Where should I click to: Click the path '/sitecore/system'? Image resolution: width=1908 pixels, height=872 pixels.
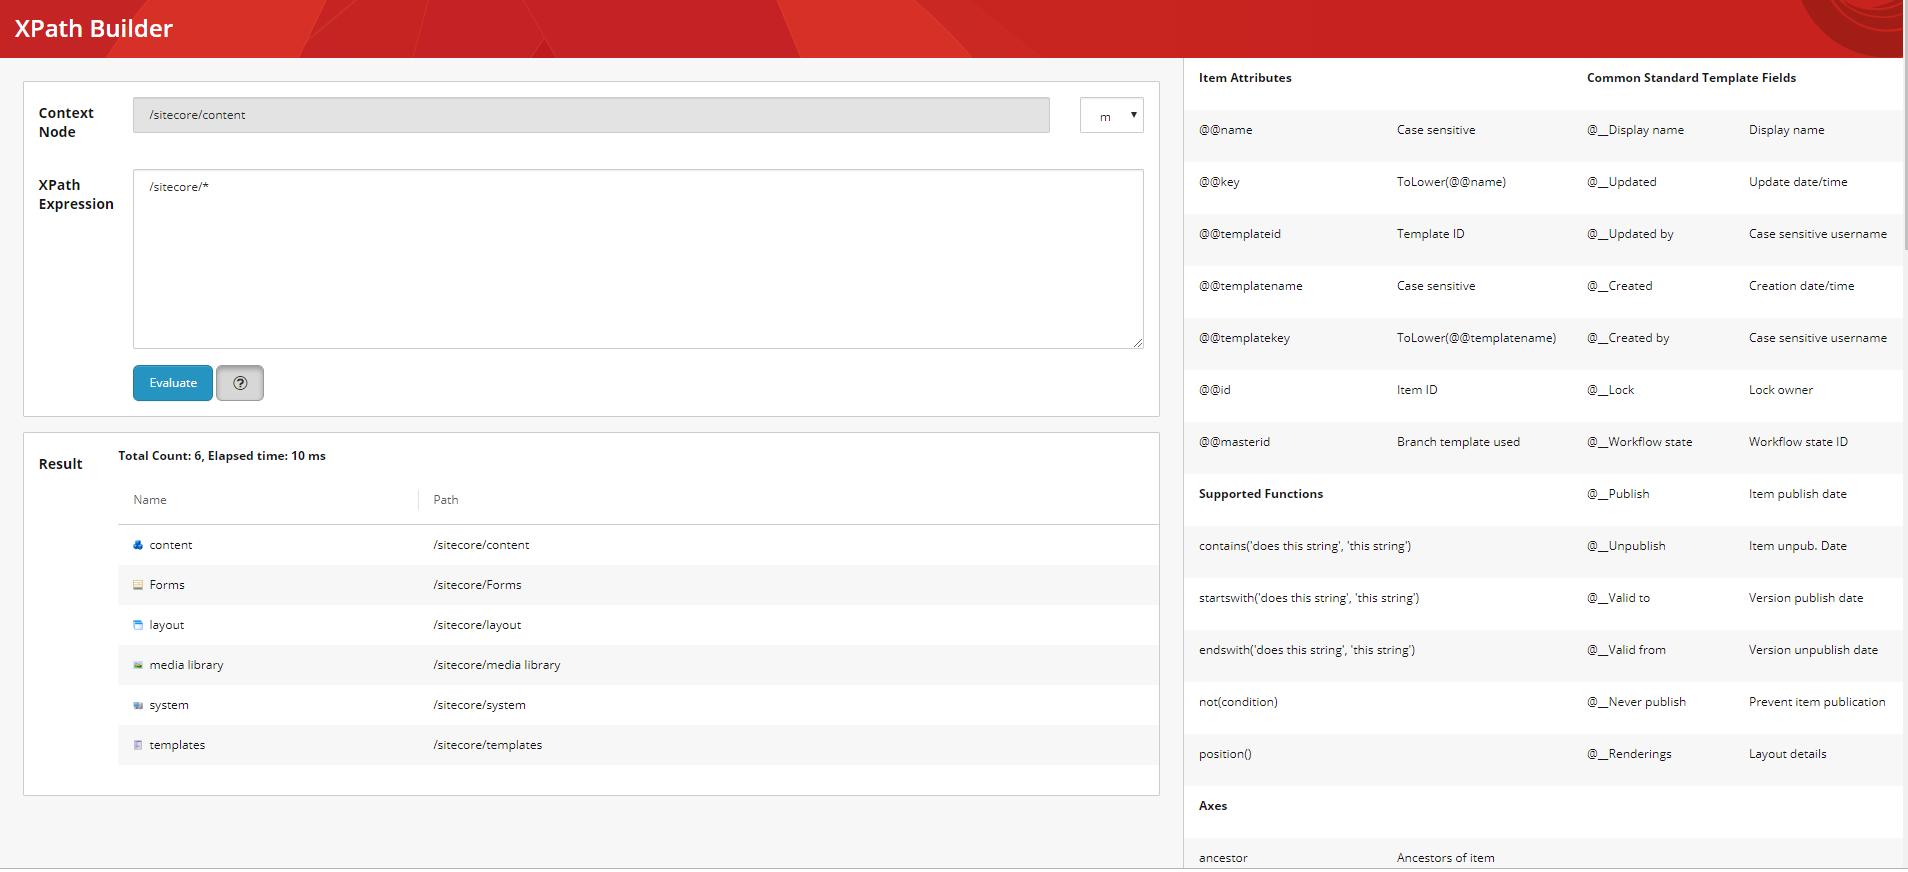tap(479, 705)
